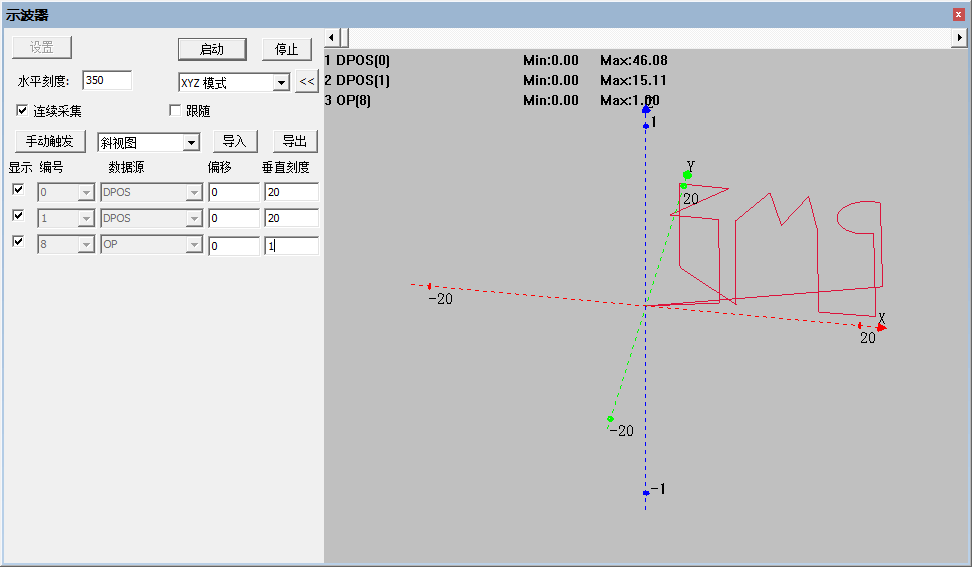
Task: Click the right scroll arrow of horizontal scrollbar
Action: click(x=959, y=37)
